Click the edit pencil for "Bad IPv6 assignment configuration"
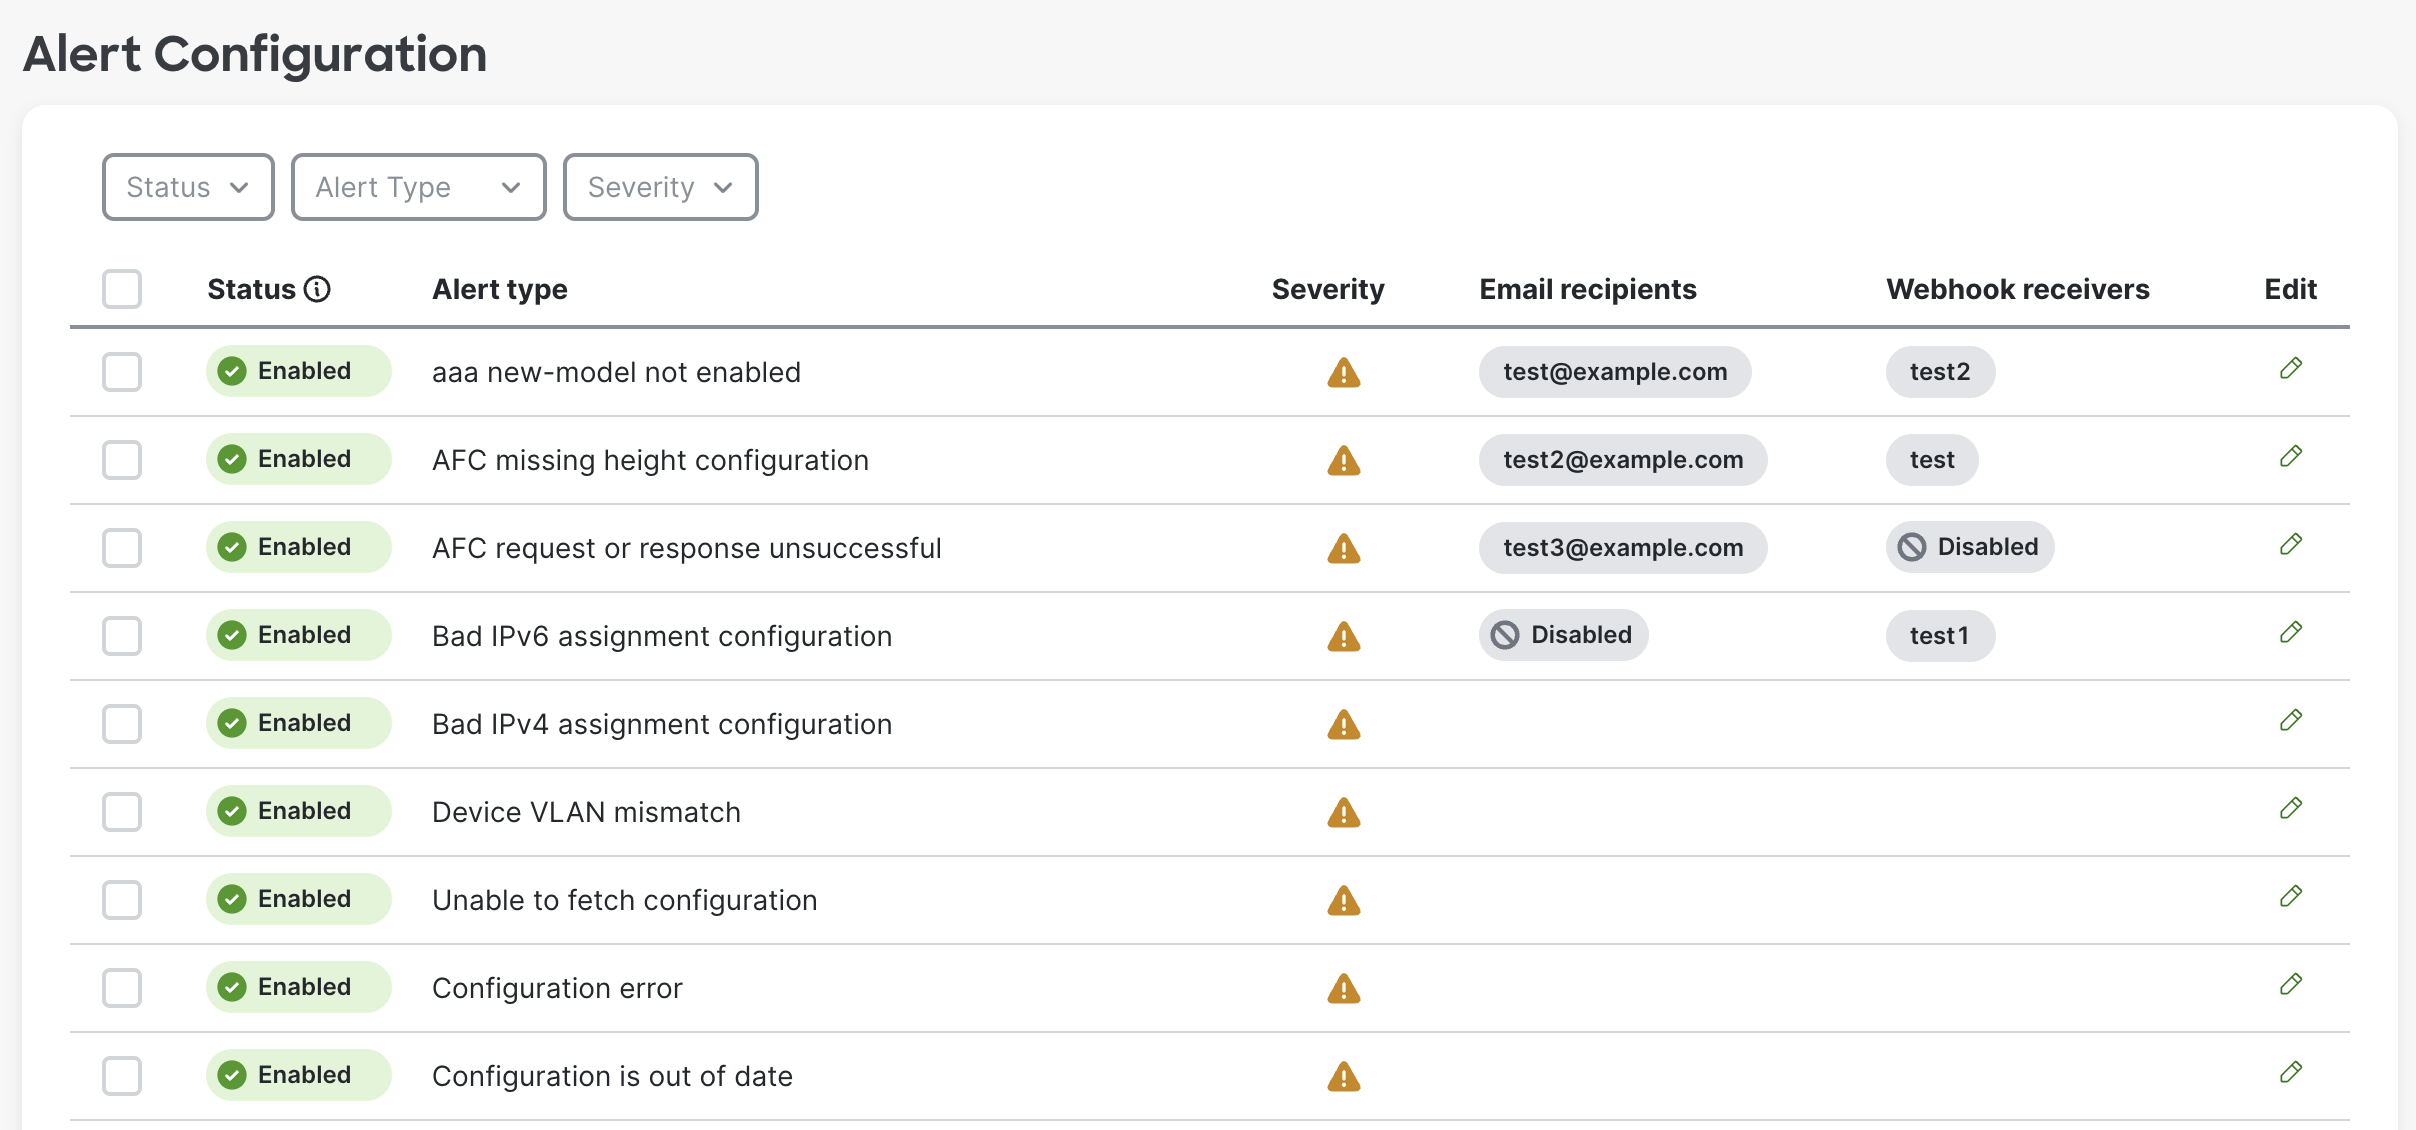This screenshot has height=1130, width=2416. (x=2292, y=632)
